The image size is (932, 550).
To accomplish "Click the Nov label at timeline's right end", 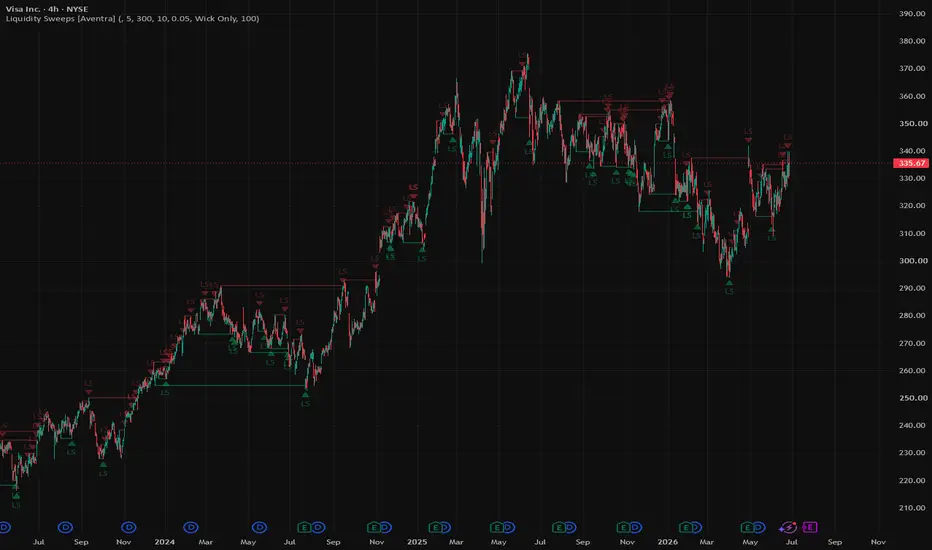I will point(878,542).
